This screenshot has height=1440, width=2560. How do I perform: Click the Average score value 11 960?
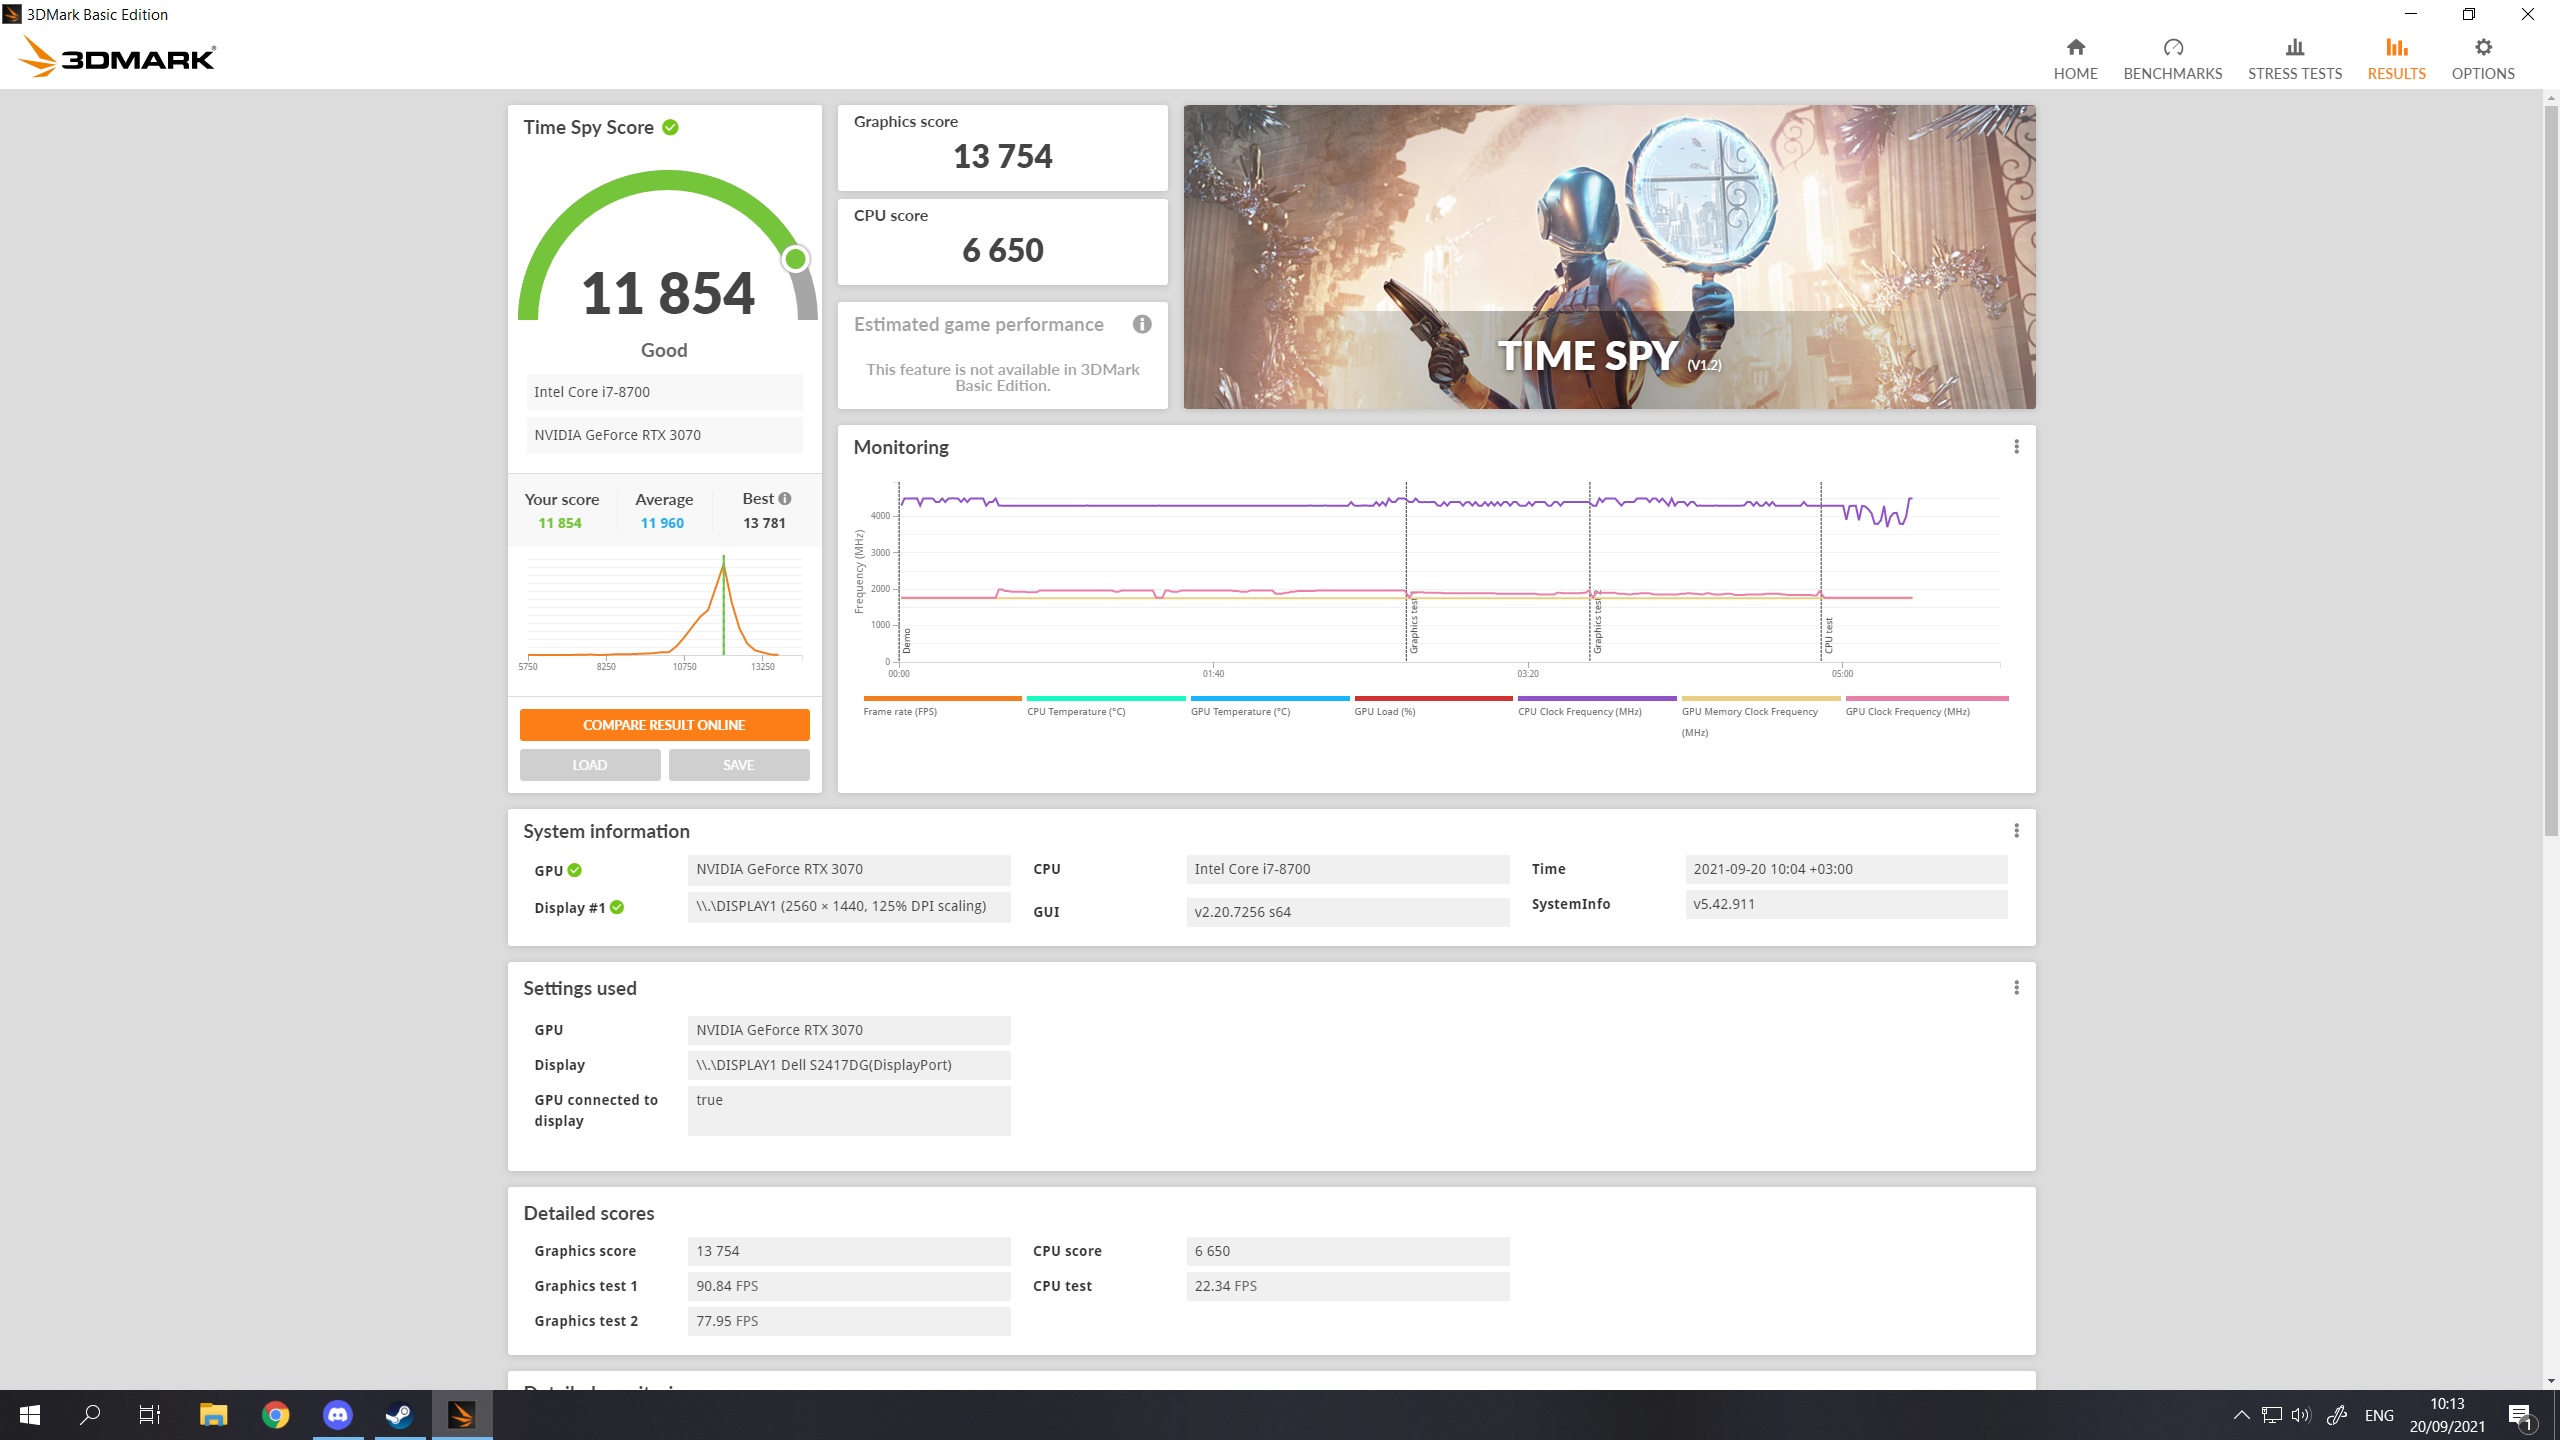pos(662,523)
